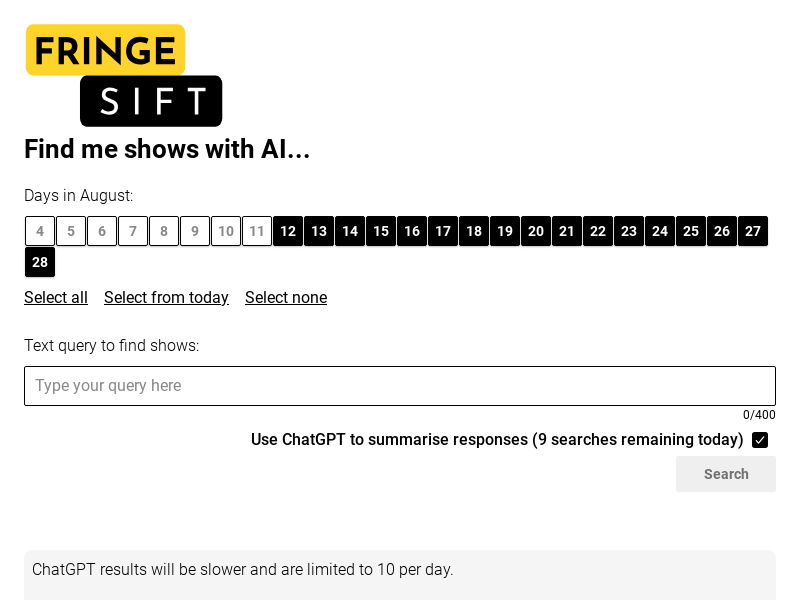800x600 pixels.
Task: Click the Select none link
Action: pyautogui.click(x=286, y=297)
